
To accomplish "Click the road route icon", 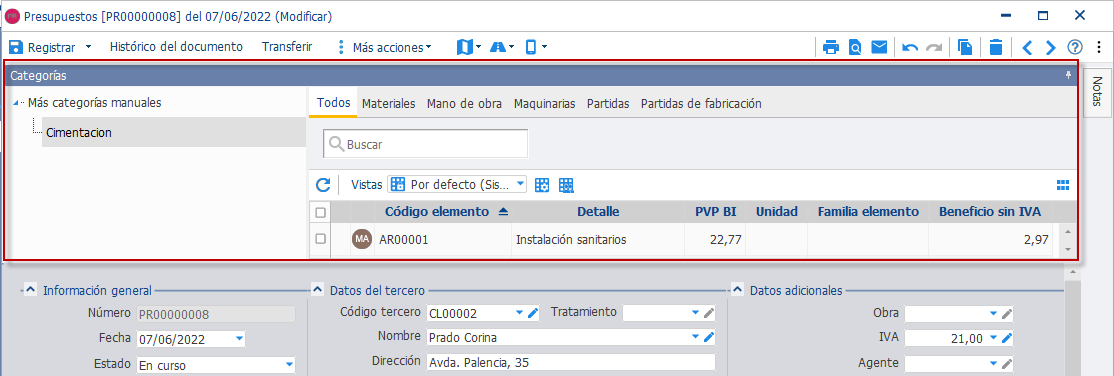I will [x=497, y=48].
